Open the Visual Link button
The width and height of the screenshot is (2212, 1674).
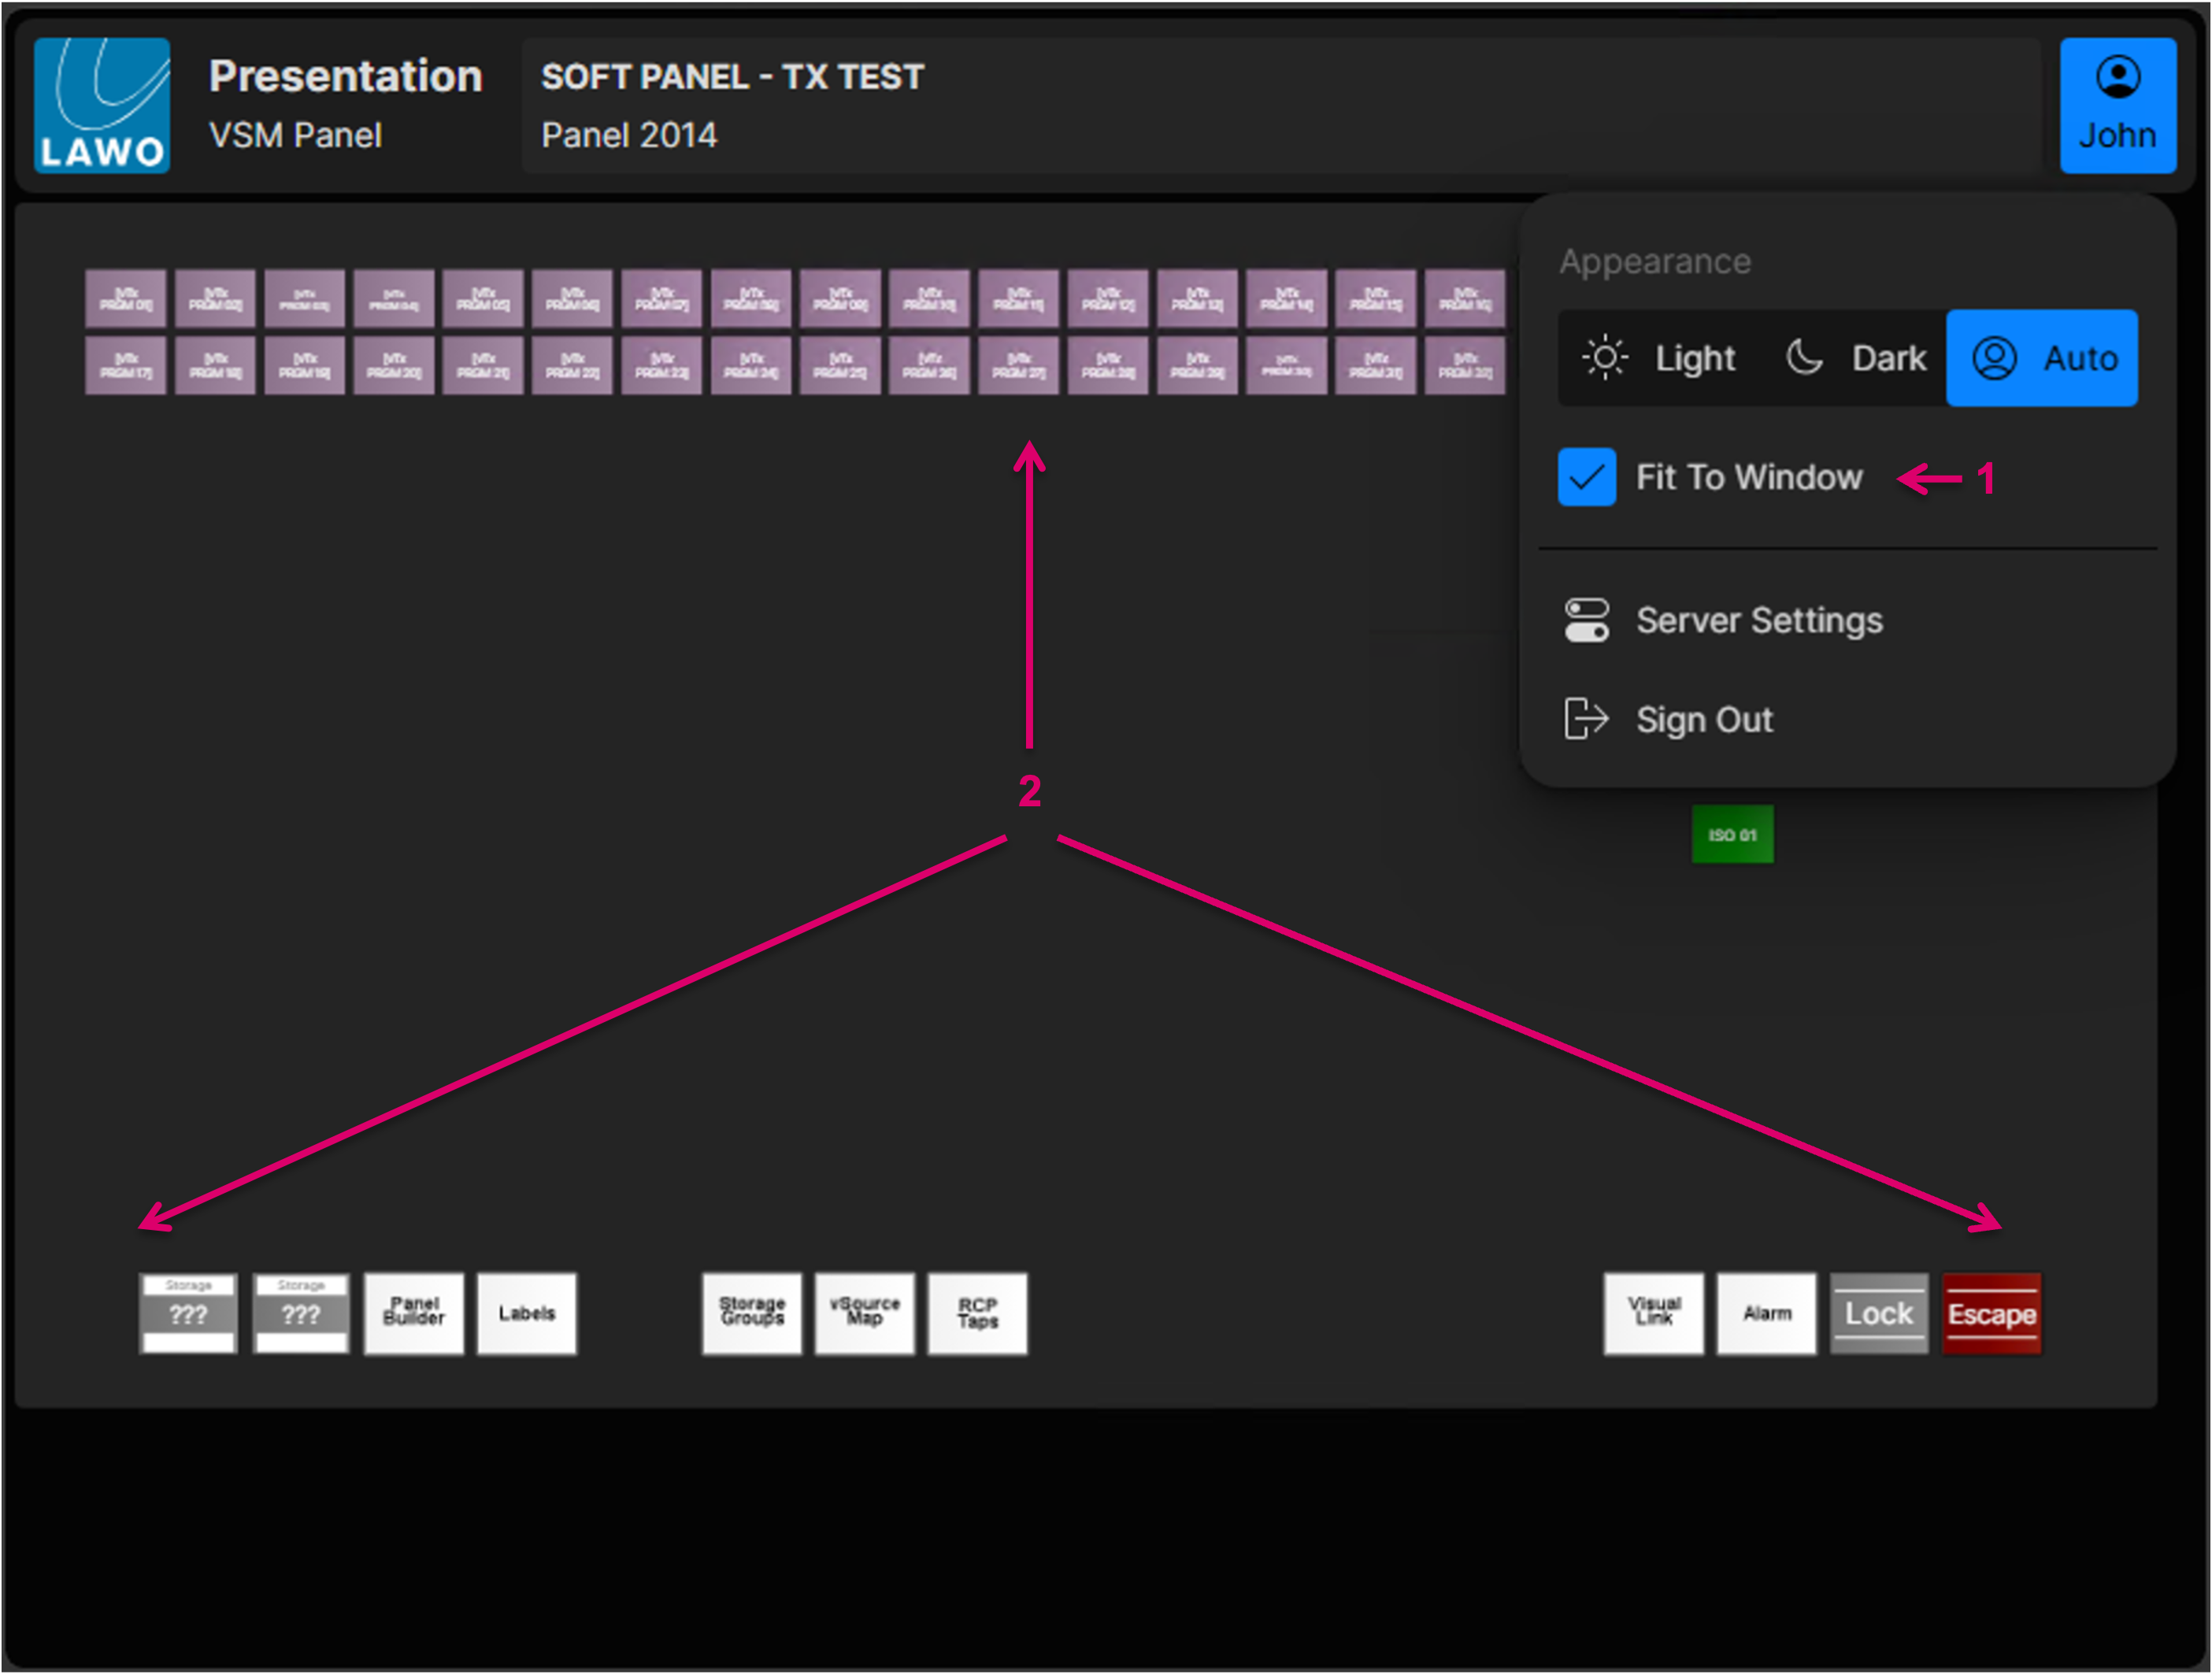[x=1653, y=1313]
